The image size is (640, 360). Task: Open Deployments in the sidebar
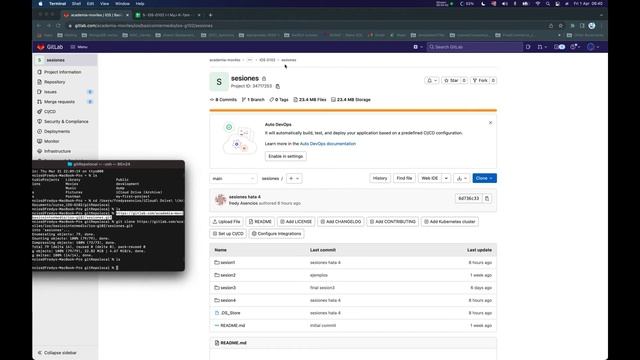tap(57, 131)
